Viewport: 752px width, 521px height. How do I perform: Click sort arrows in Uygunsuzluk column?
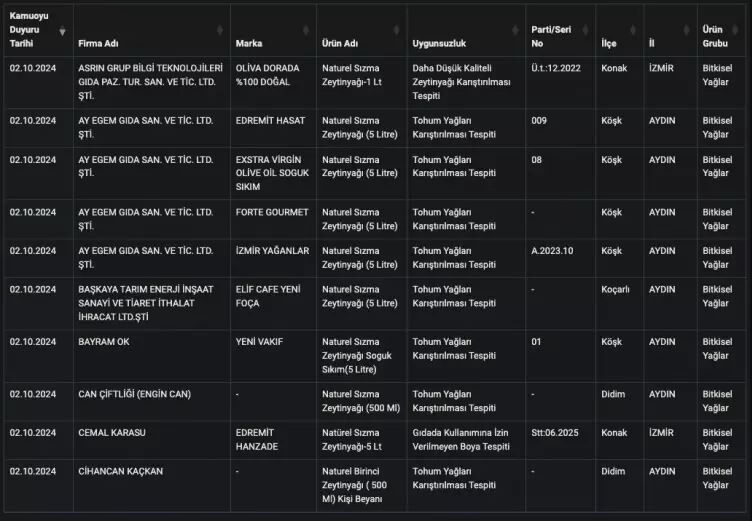517,31
